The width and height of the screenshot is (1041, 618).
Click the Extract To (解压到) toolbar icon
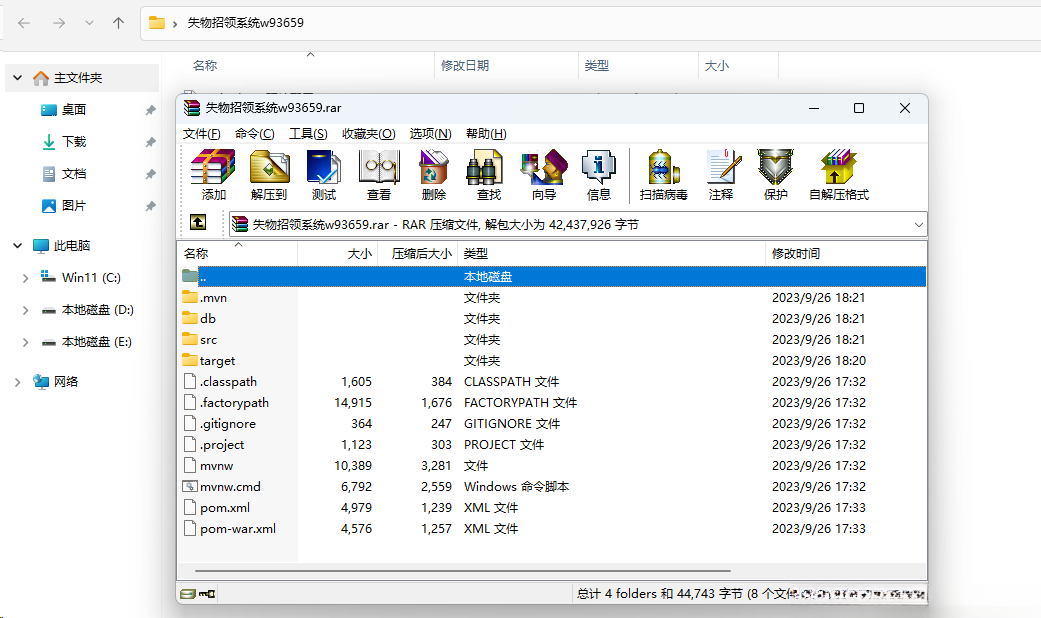pyautogui.click(x=269, y=175)
